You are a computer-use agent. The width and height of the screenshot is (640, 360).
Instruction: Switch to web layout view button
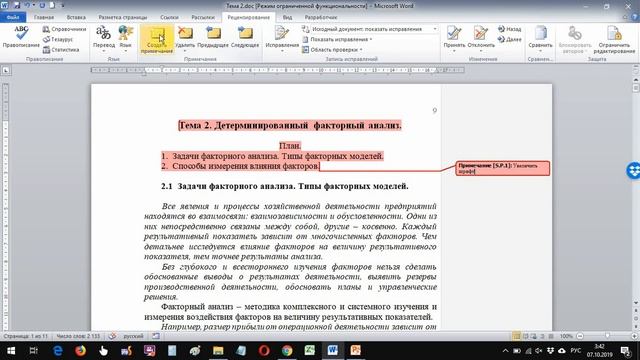pos(533,336)
